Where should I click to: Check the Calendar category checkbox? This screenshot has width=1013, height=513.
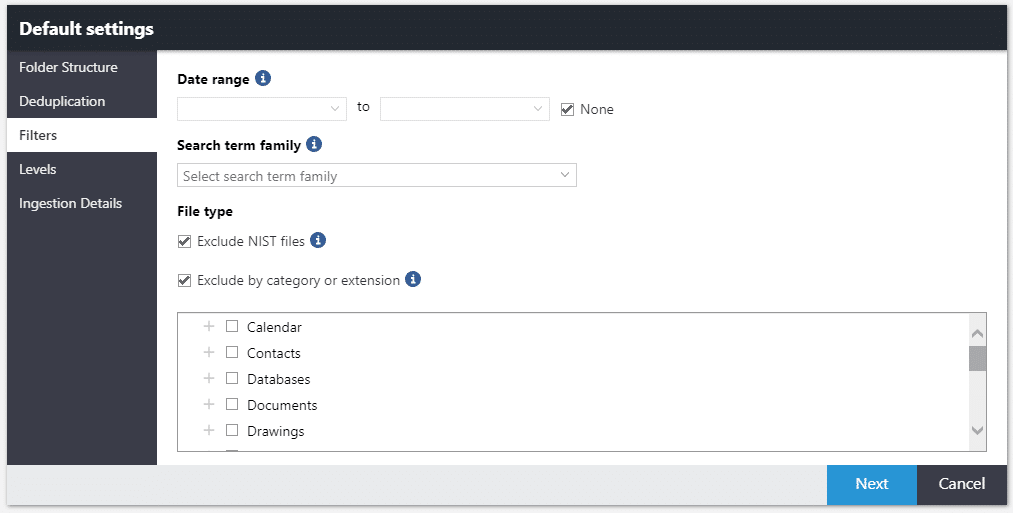click(232, 327)
